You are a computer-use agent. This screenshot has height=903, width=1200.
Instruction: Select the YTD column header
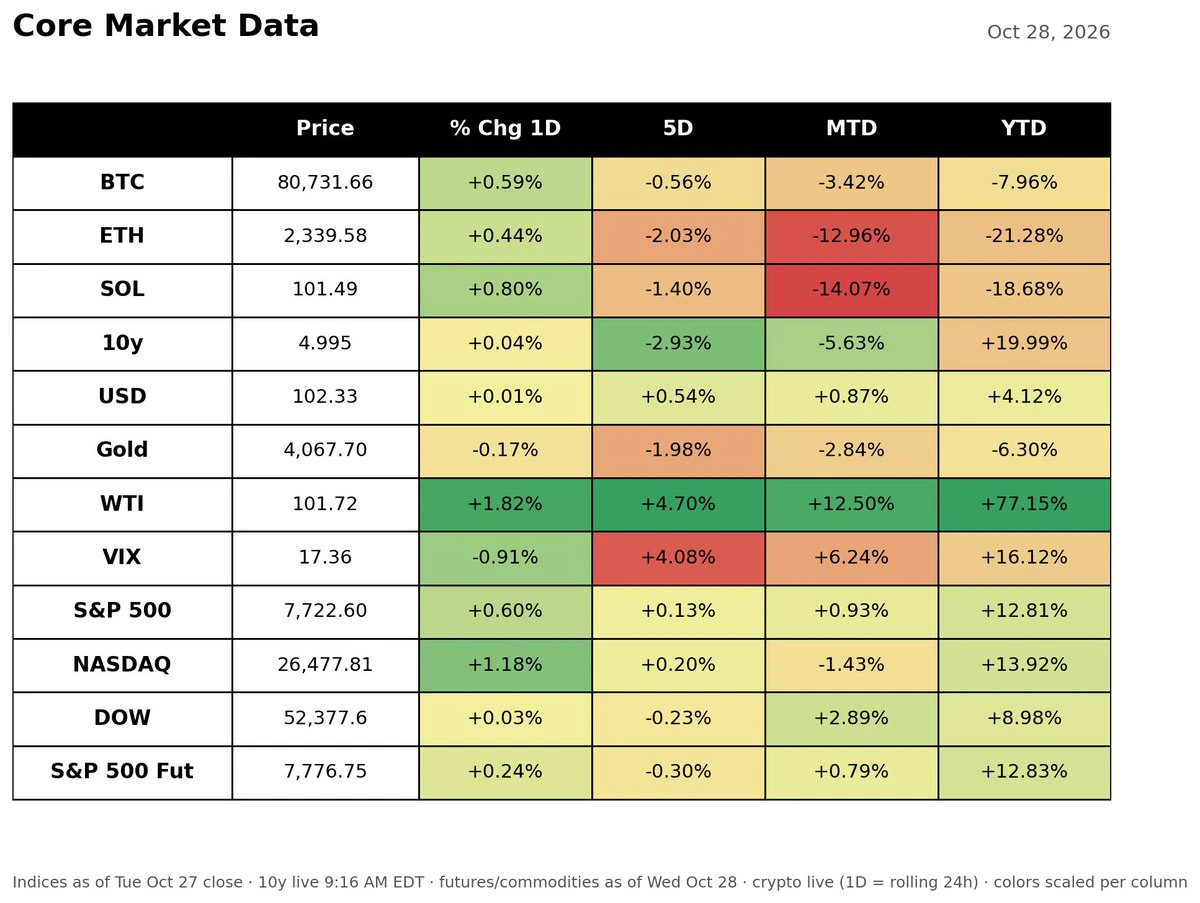1024,129
